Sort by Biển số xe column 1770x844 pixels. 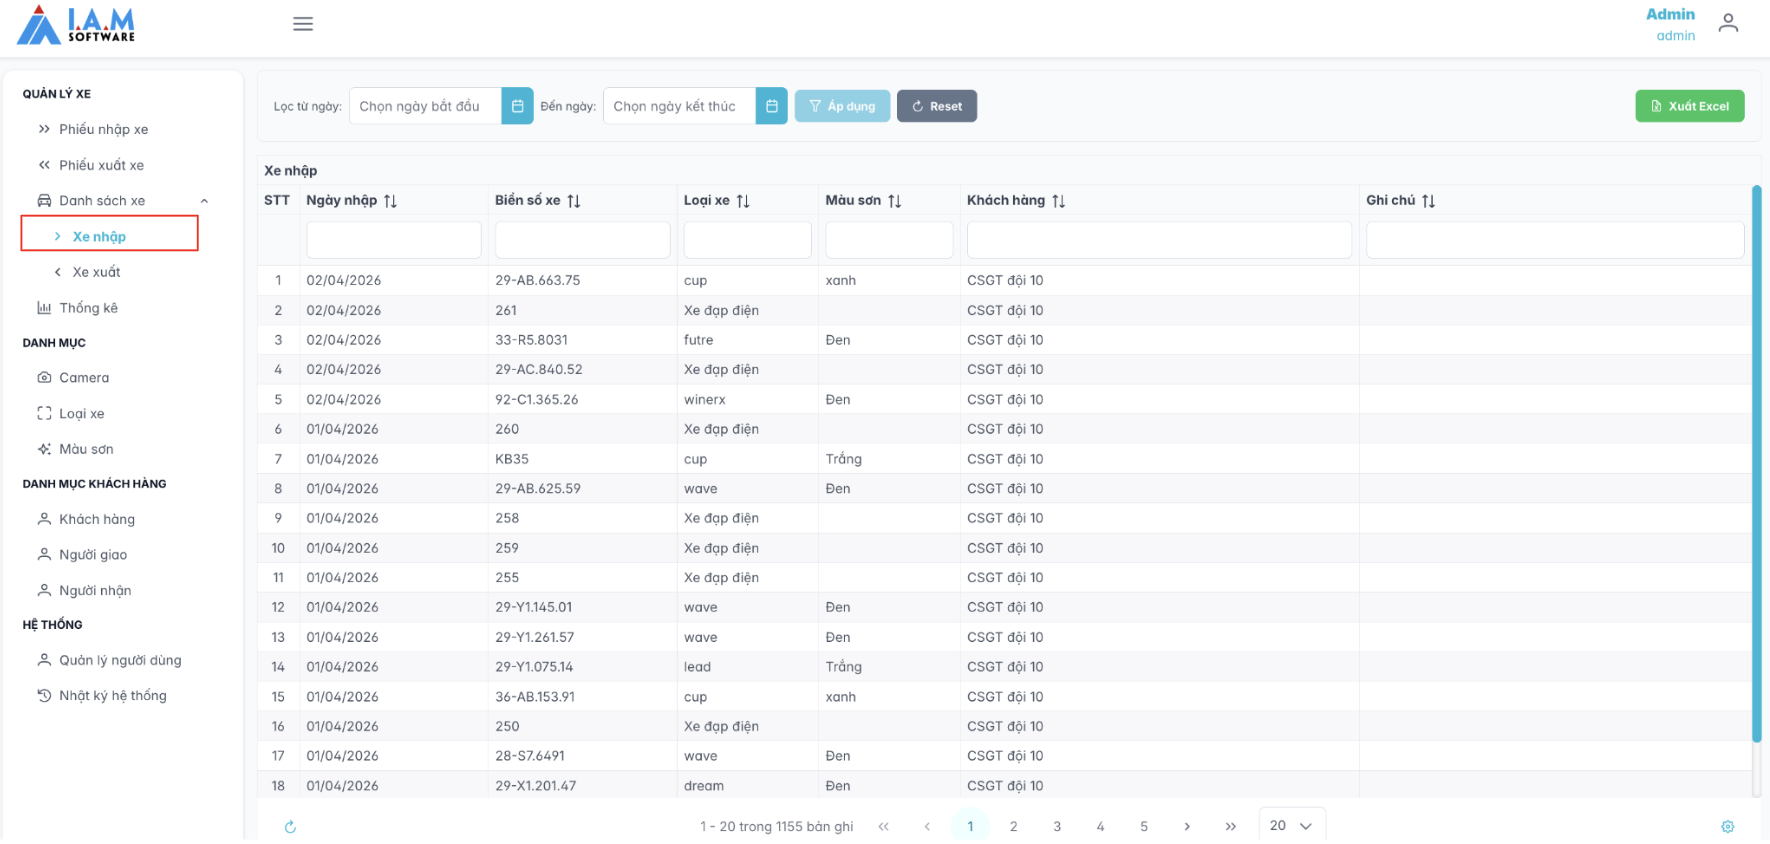[574, 201]
